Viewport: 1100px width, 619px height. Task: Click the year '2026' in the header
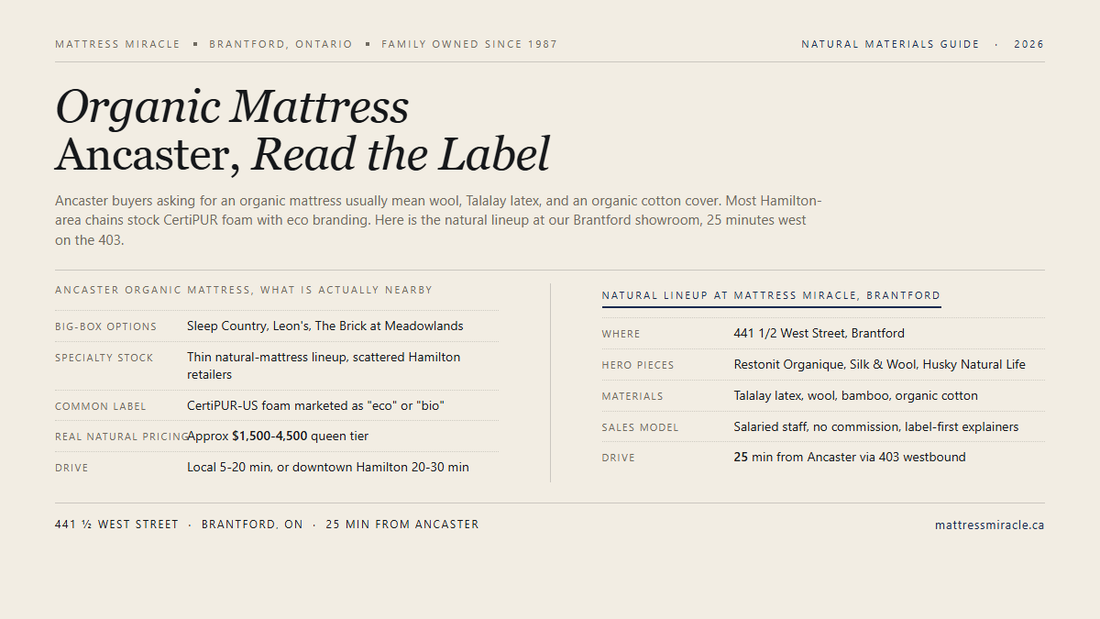click(x=1029, y=44)
